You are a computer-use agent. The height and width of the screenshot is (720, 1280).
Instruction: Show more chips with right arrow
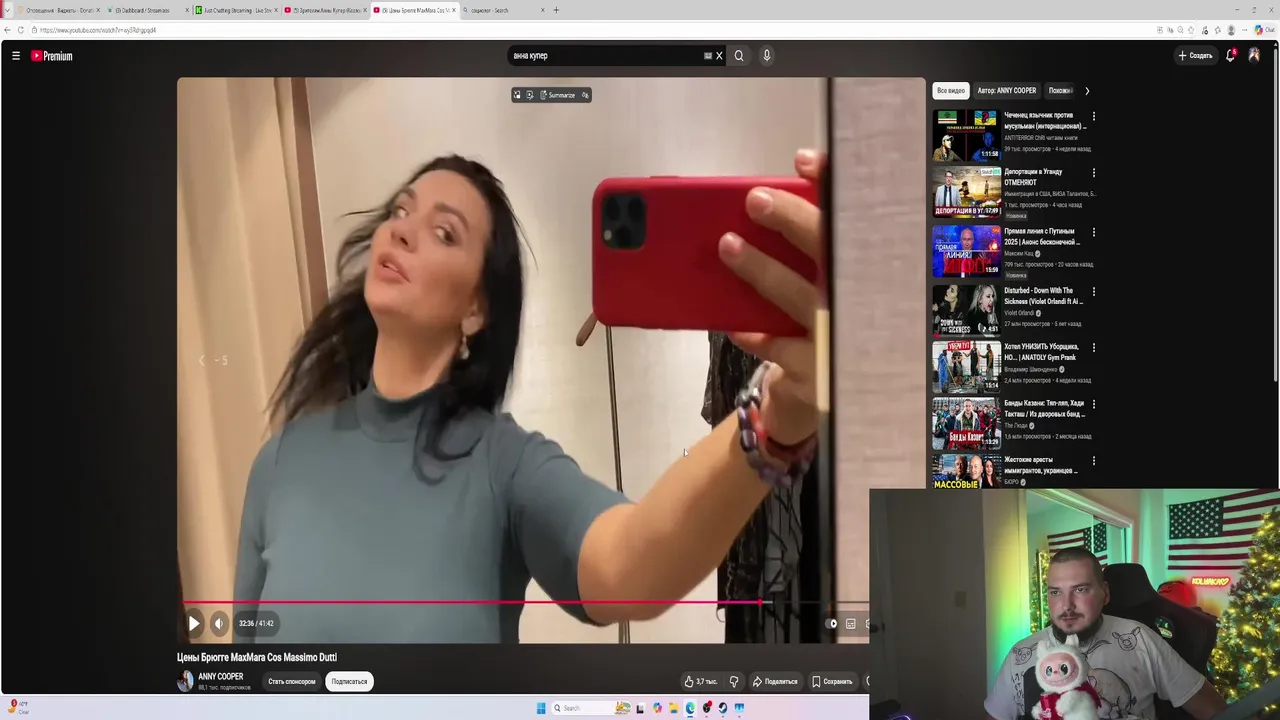tap(1087, 91)
